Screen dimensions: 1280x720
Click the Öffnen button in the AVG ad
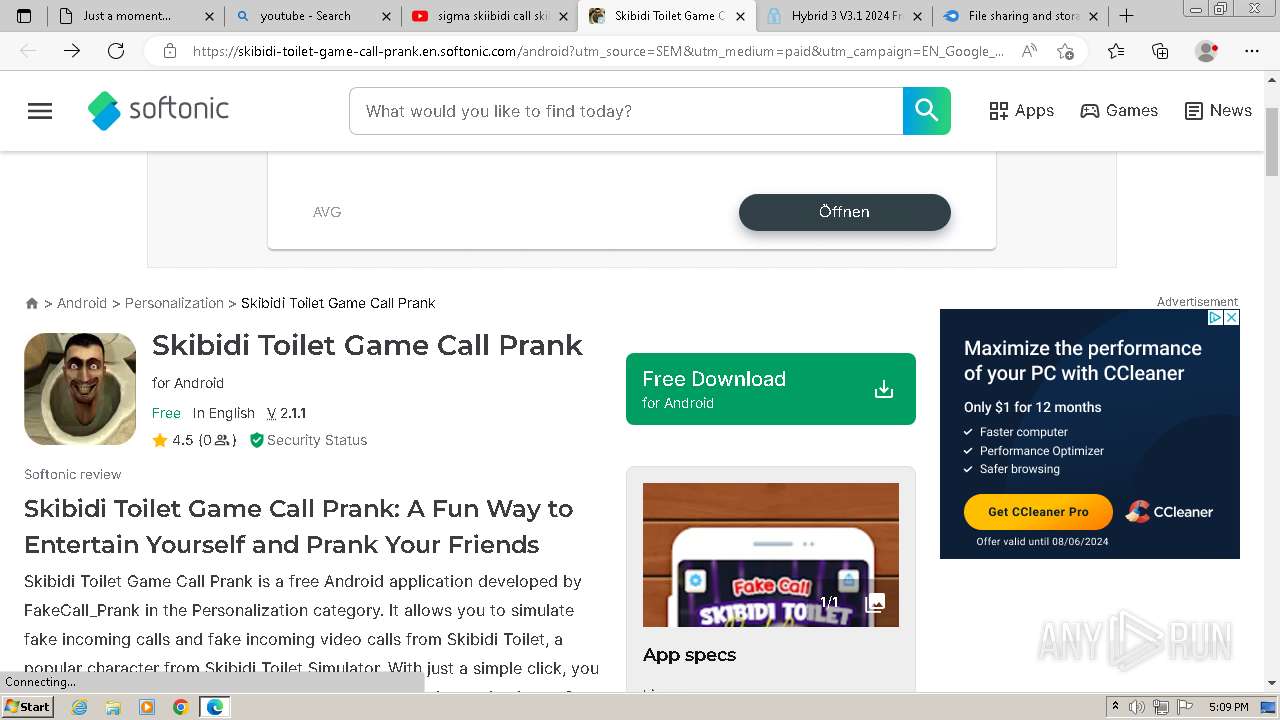pos(844,212)
